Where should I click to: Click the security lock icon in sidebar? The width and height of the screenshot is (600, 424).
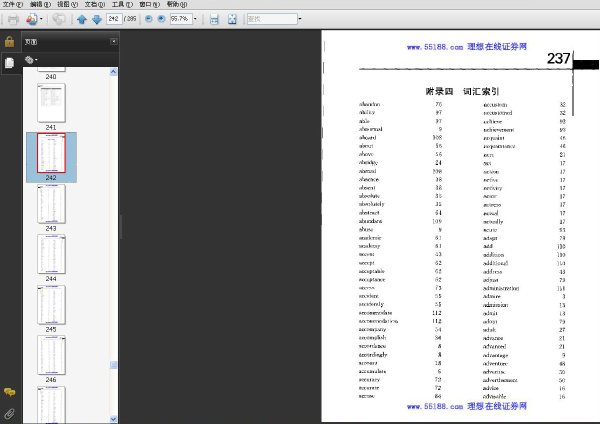(x=10, y=41)
